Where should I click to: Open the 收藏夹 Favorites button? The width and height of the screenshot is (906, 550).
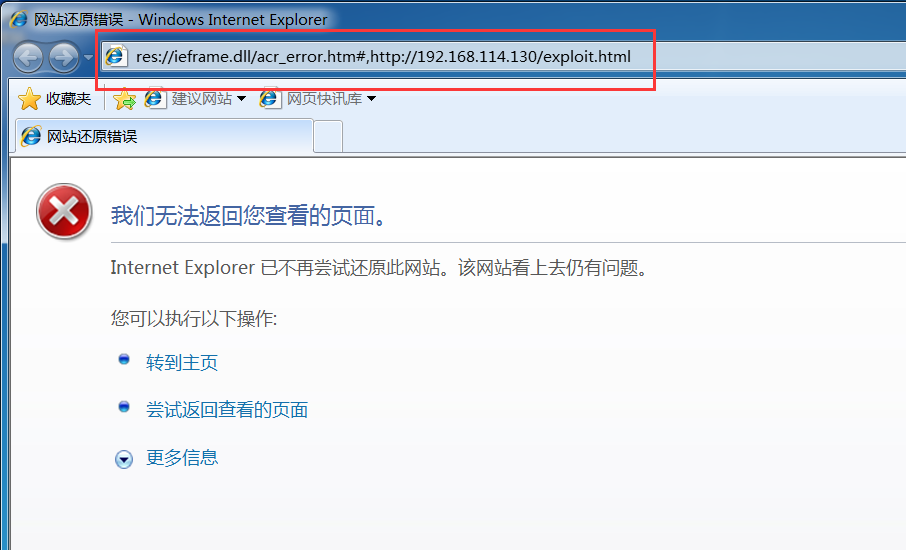click(x=54, y=99)
